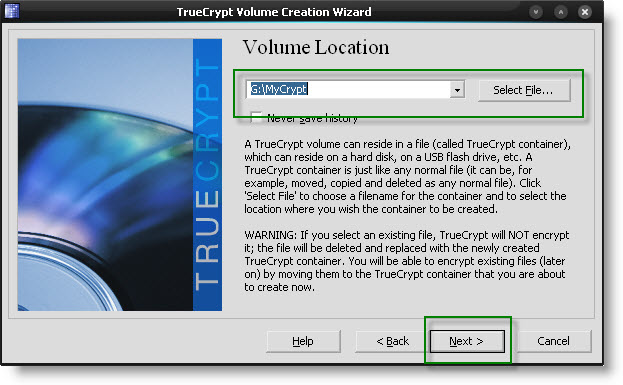
Task: Click the up-chevron window button in title bar
Action: coord(561,12)
